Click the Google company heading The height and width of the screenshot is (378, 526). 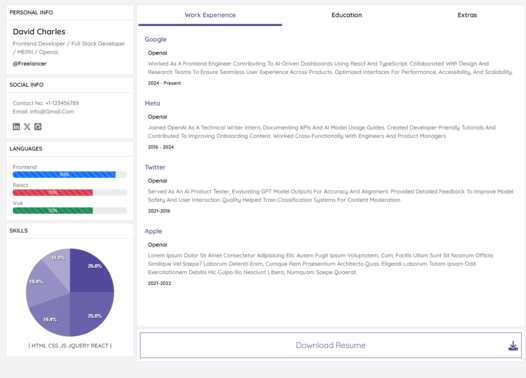155,39
